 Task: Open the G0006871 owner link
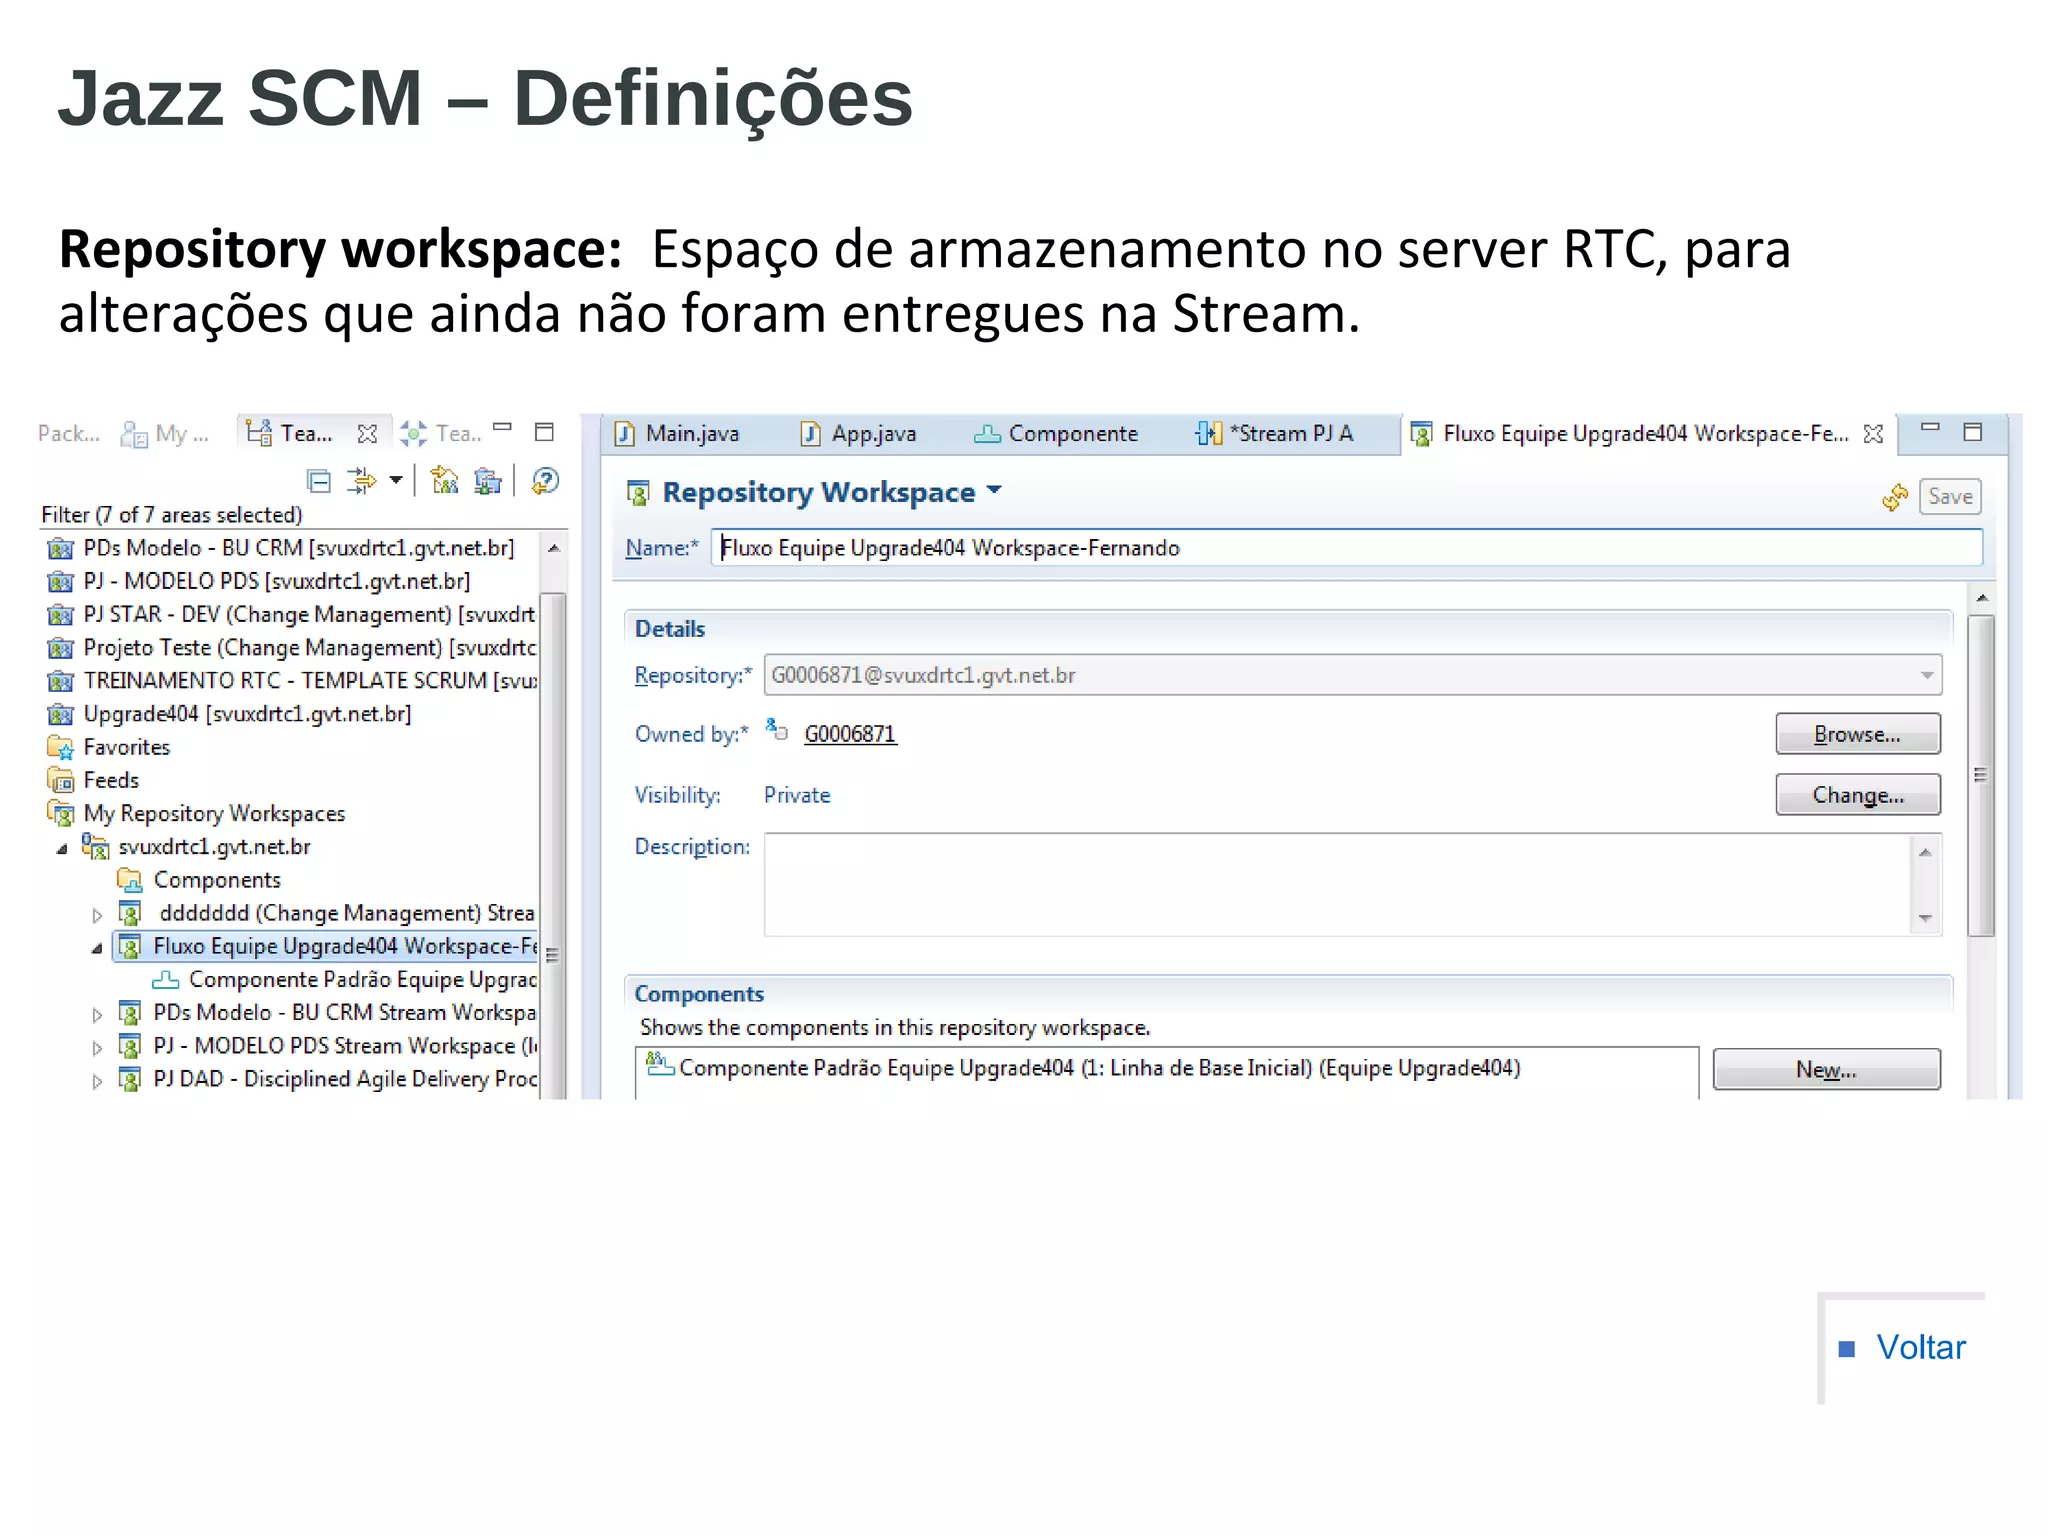[850, 734]
